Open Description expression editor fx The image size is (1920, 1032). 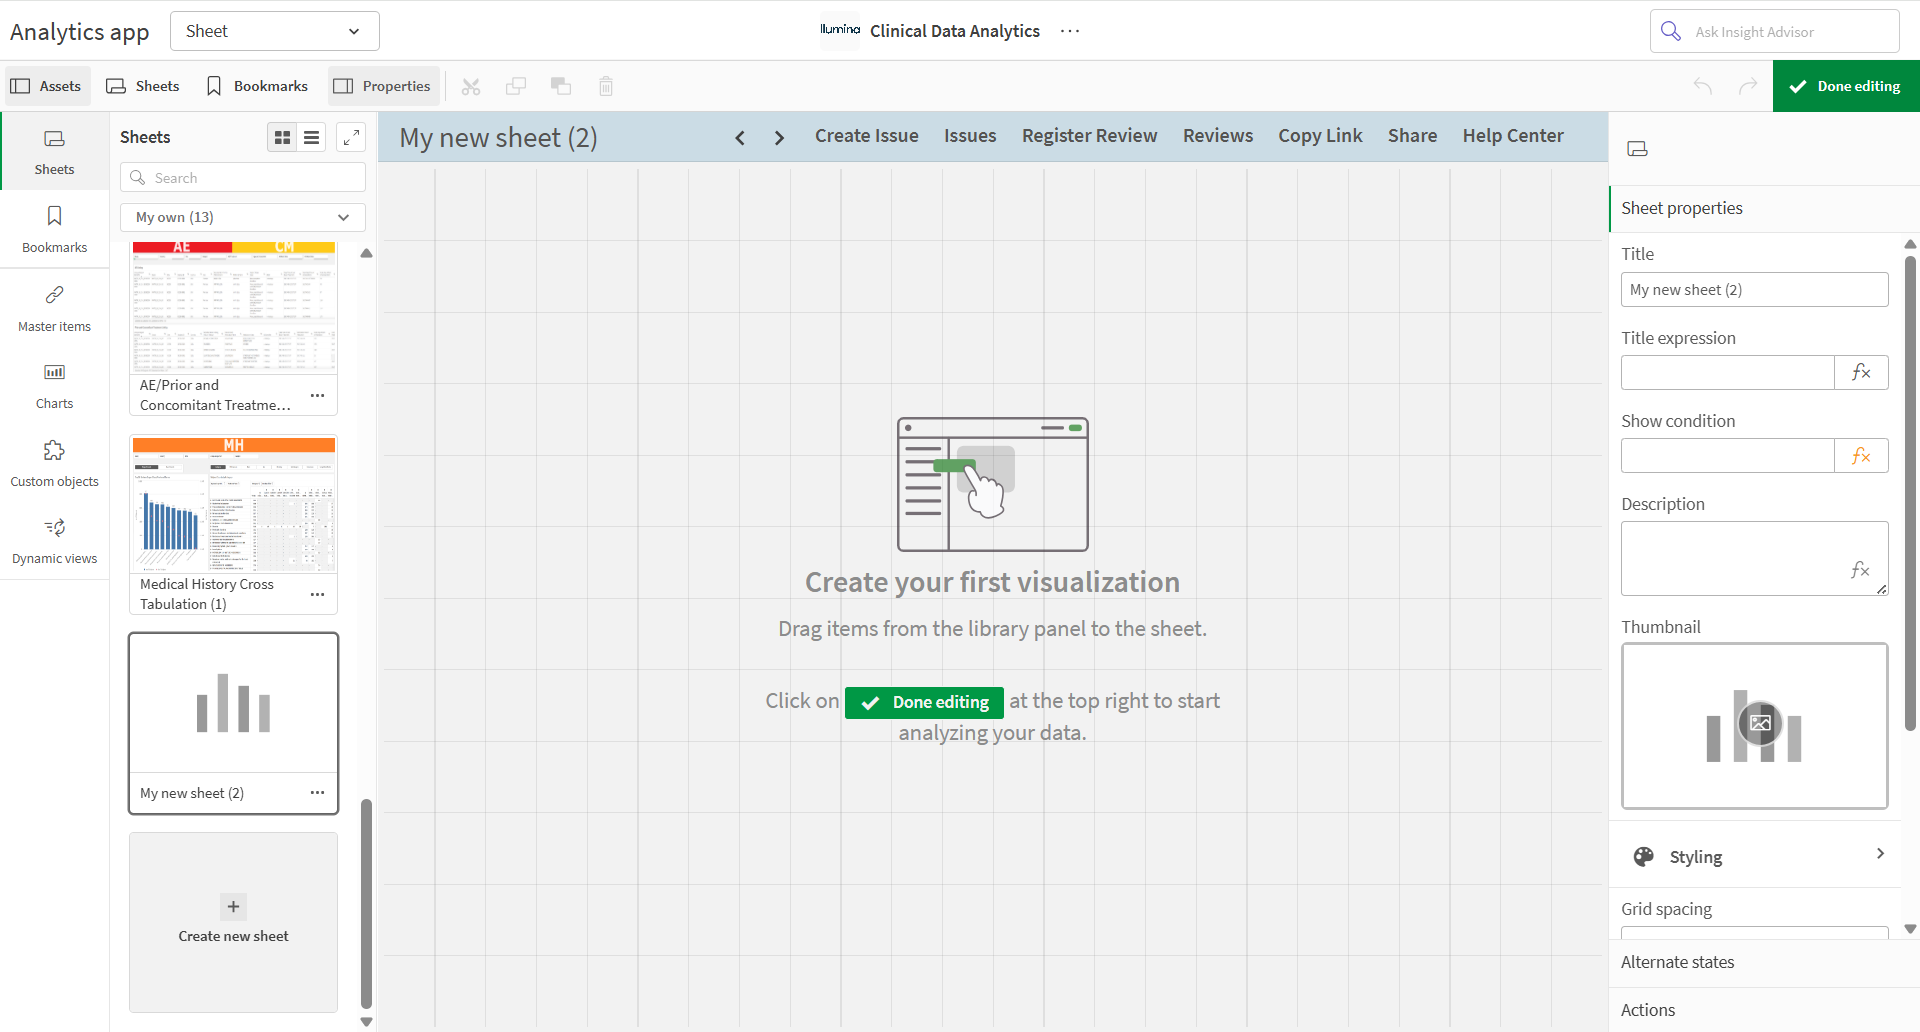tap(1860, 569)
